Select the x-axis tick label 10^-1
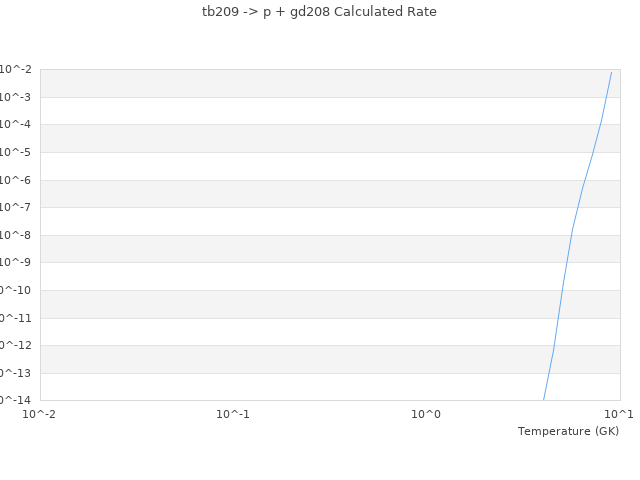Viewport: 640px width, 480px height. 233,414
